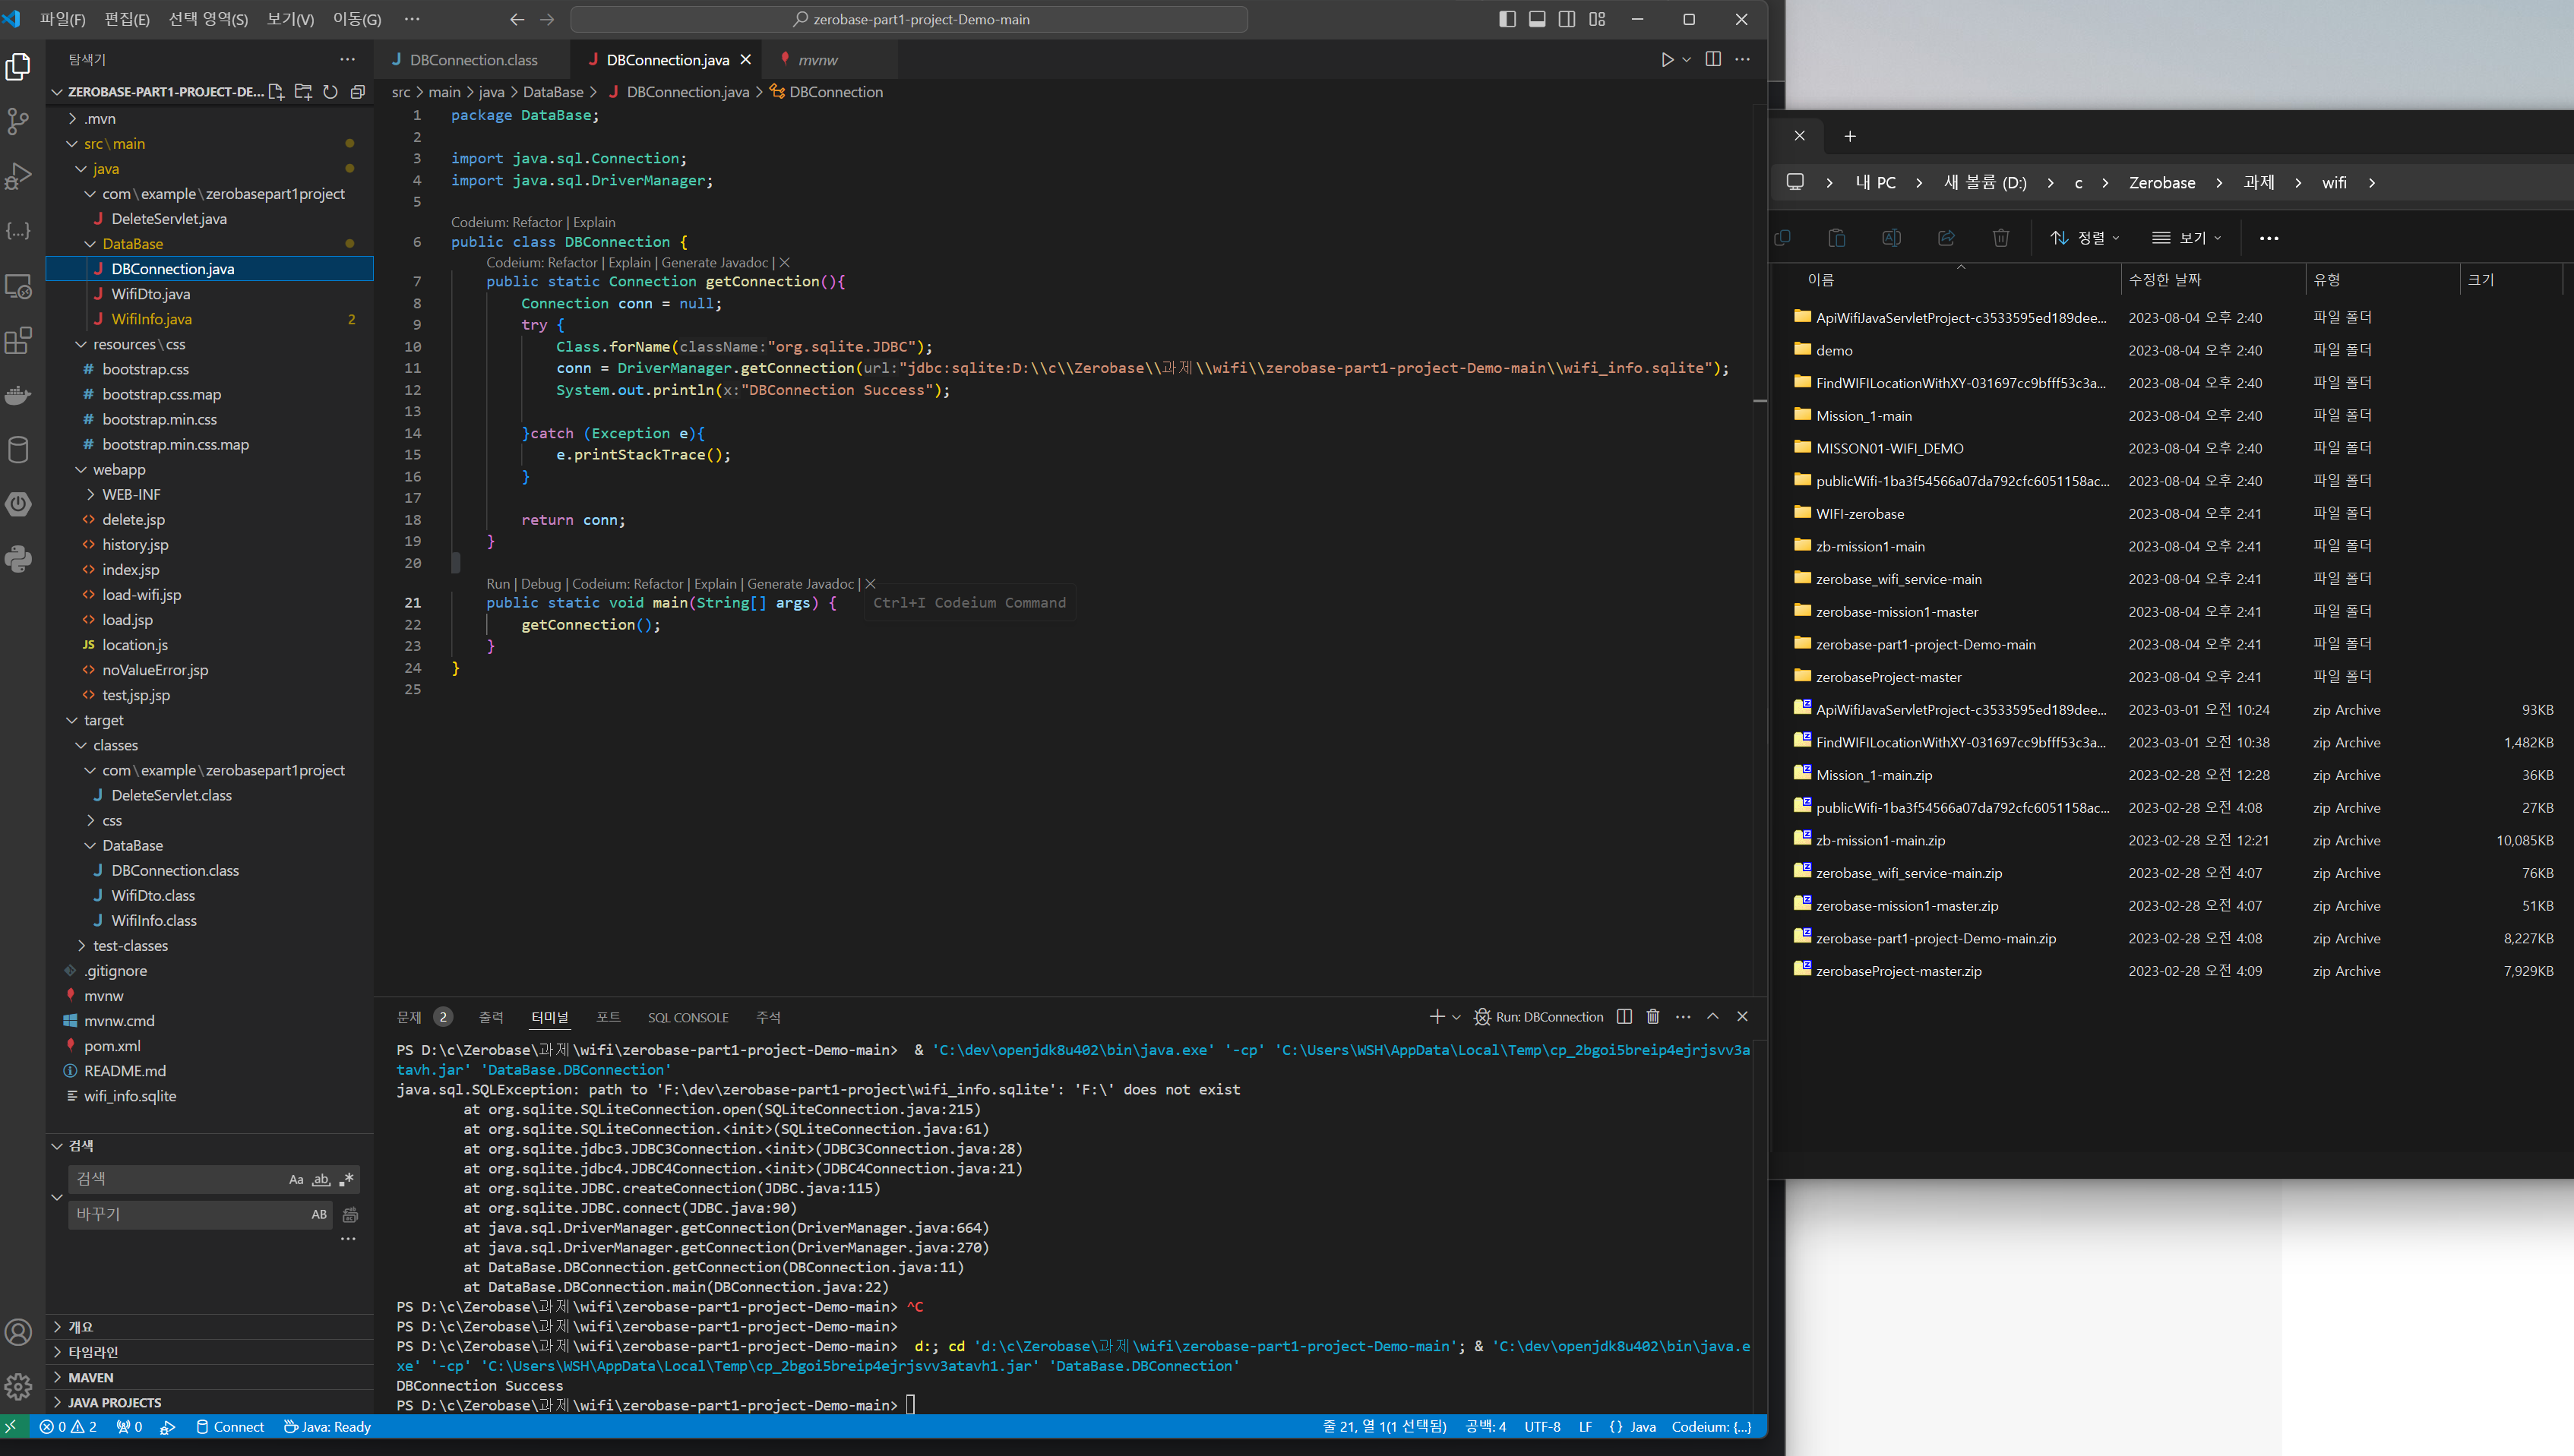Open 정렬 sort menu in File Explorer
Image resolution: width=2574 pixels, height=1456 pixels.
pyautogui.click(x=2085, y=238)
